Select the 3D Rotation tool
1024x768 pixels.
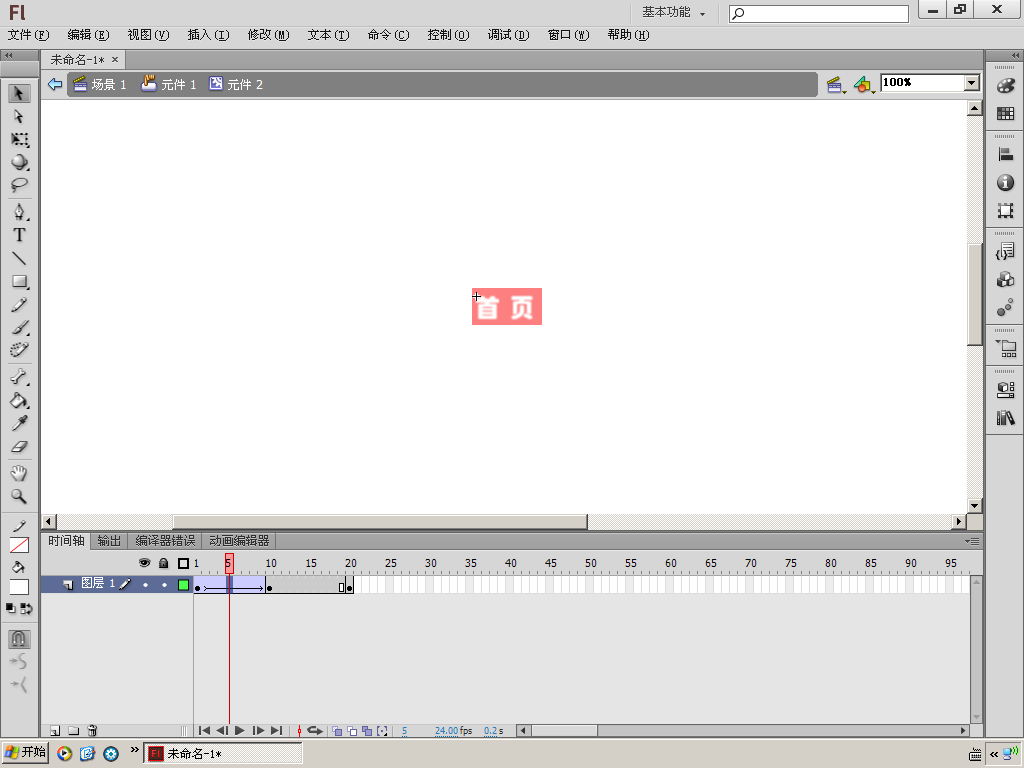19,162
